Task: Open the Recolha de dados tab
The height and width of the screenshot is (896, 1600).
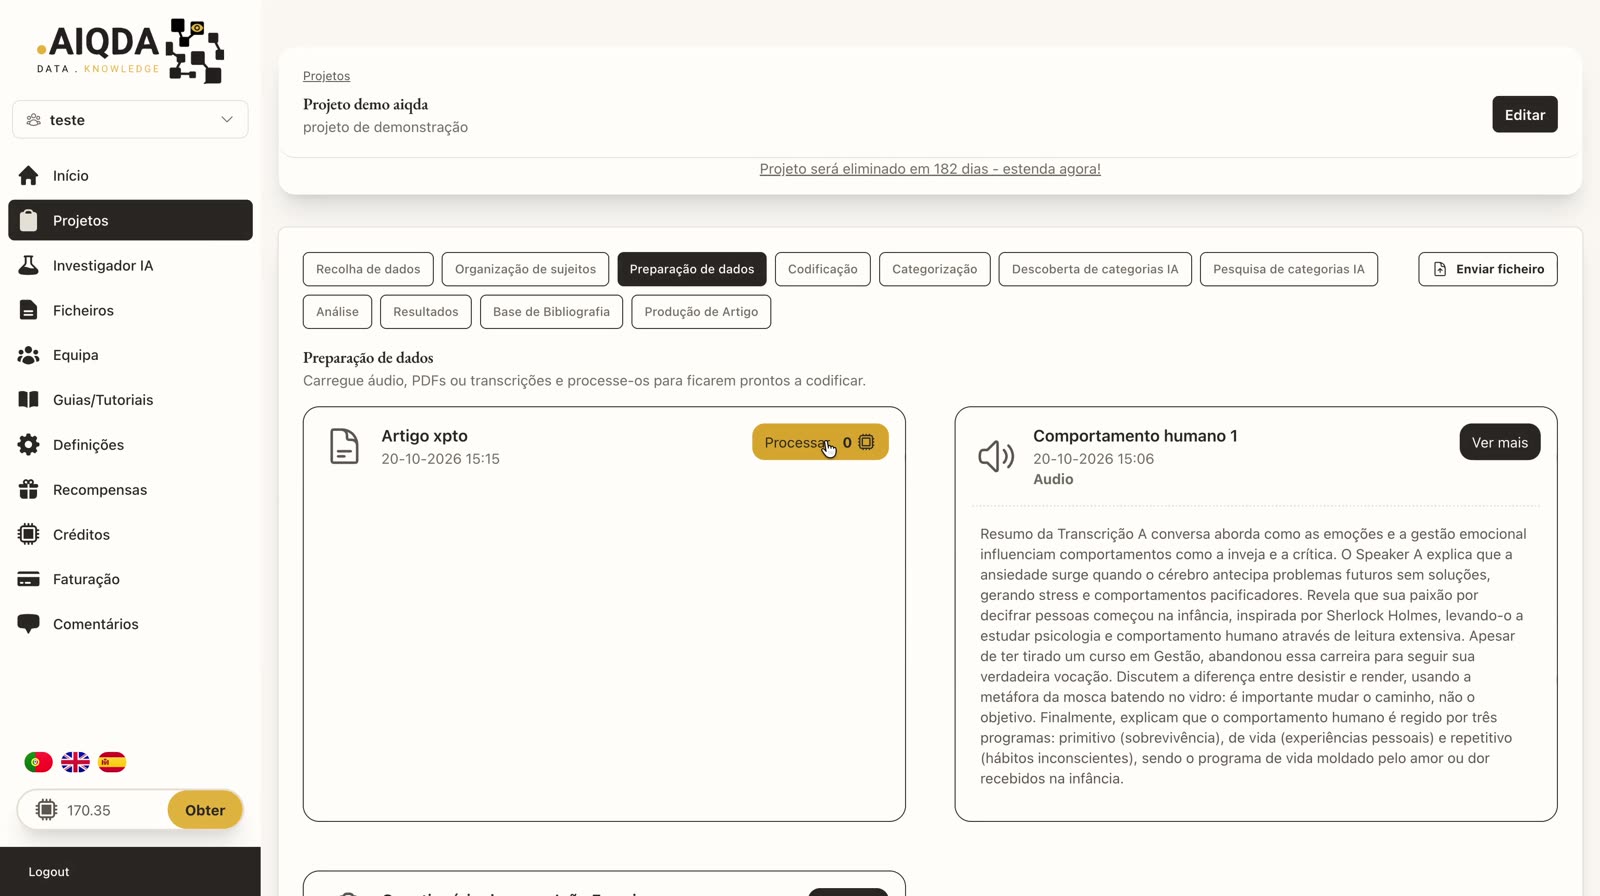Action: (368, 269)
